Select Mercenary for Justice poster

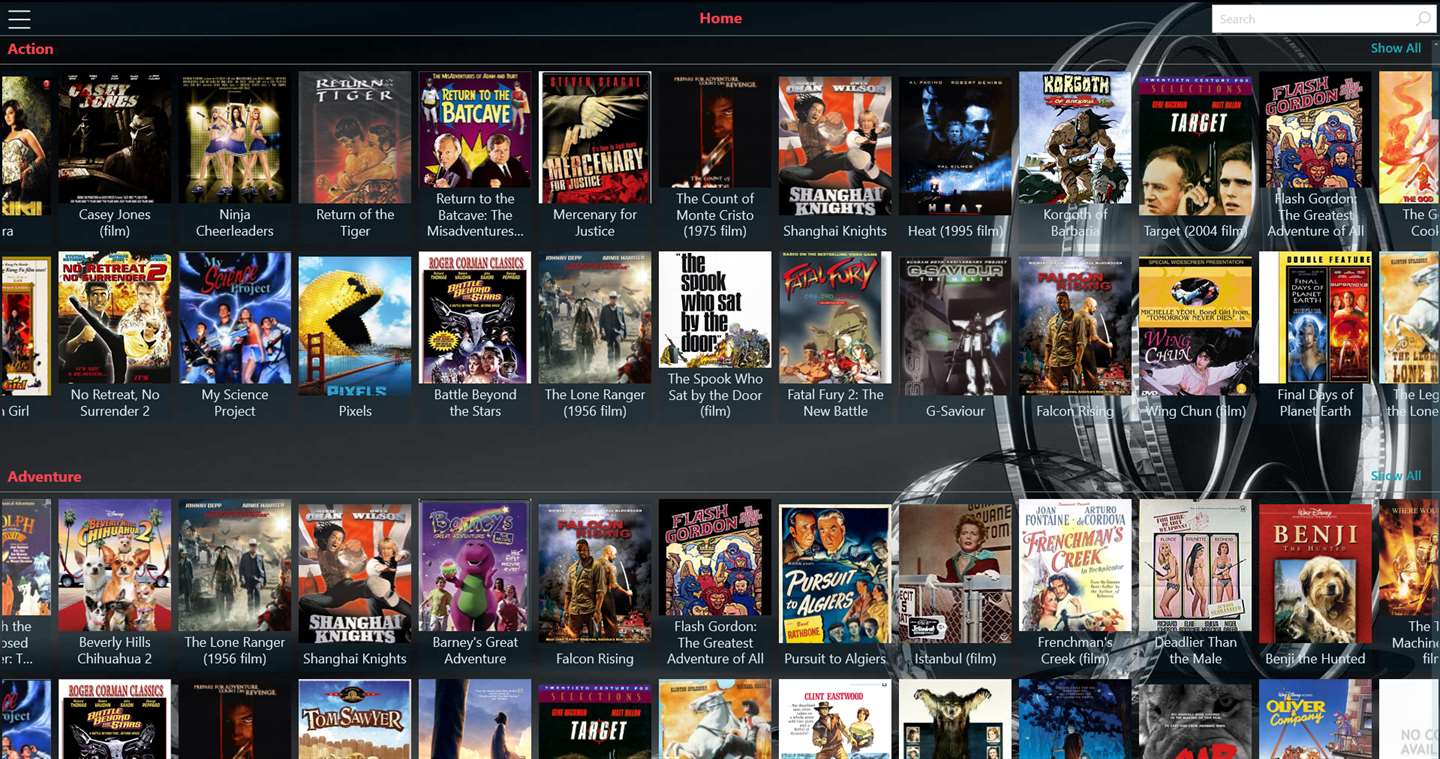tap(595, 138)
